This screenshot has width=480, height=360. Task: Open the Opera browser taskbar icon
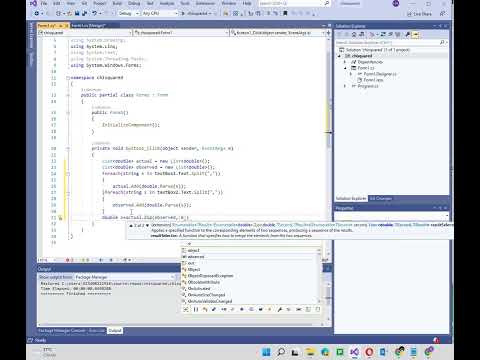(x=369, y=352)
